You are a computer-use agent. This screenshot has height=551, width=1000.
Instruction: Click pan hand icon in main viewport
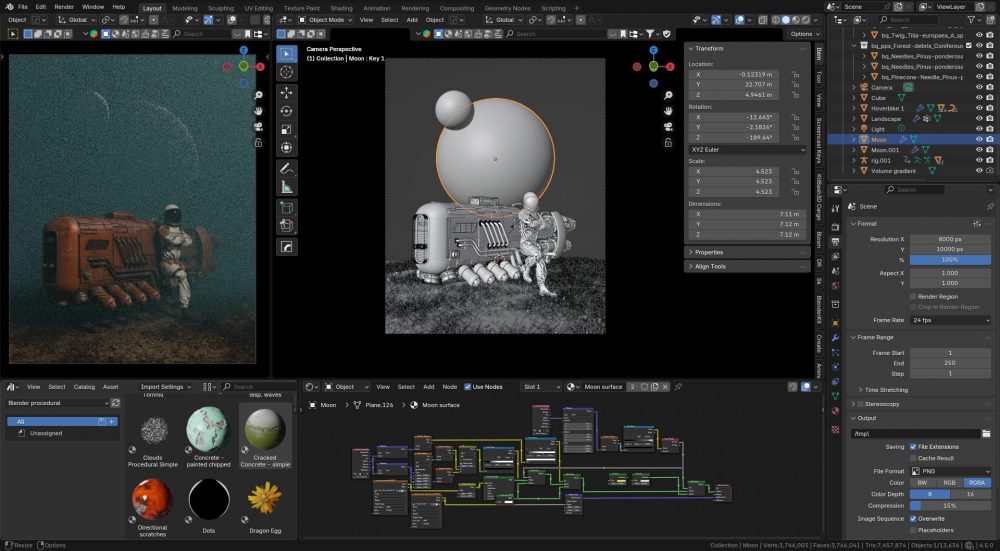click(668, 111)
